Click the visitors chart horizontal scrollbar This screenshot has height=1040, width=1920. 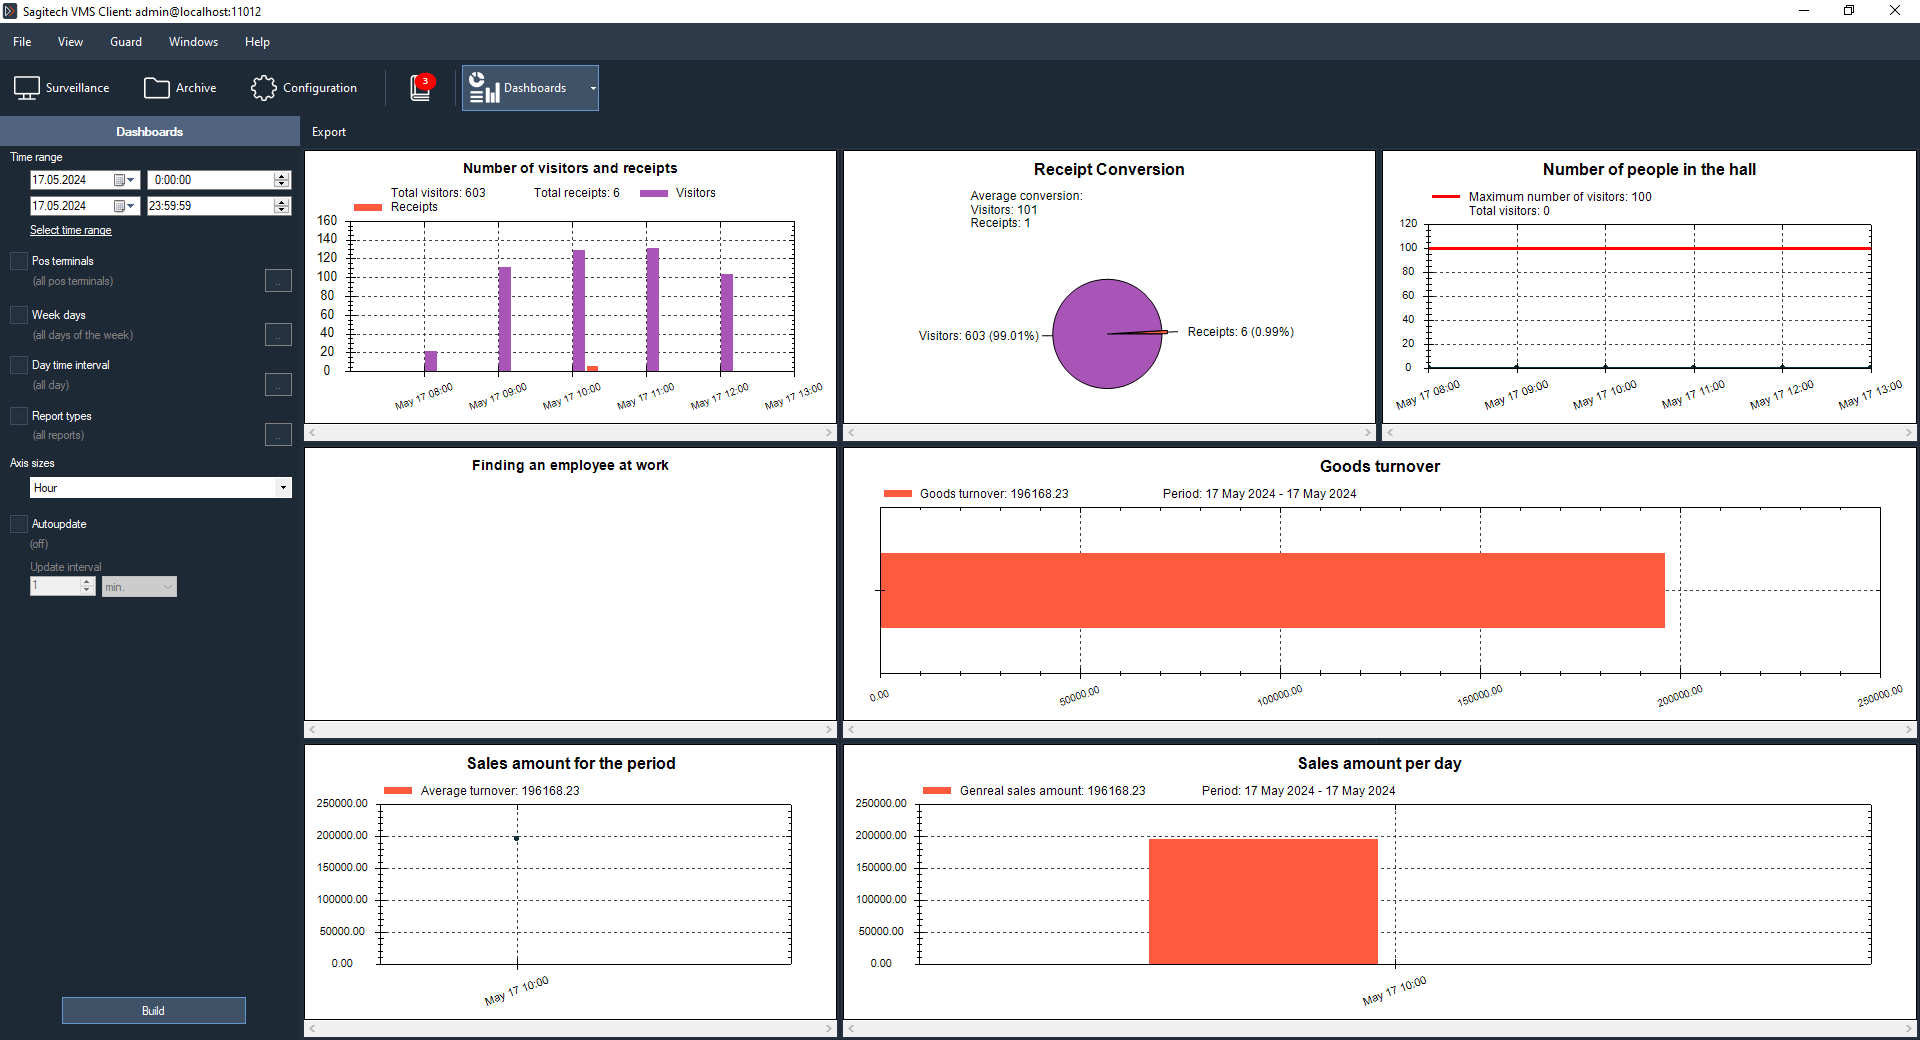(x=570, y=433)
